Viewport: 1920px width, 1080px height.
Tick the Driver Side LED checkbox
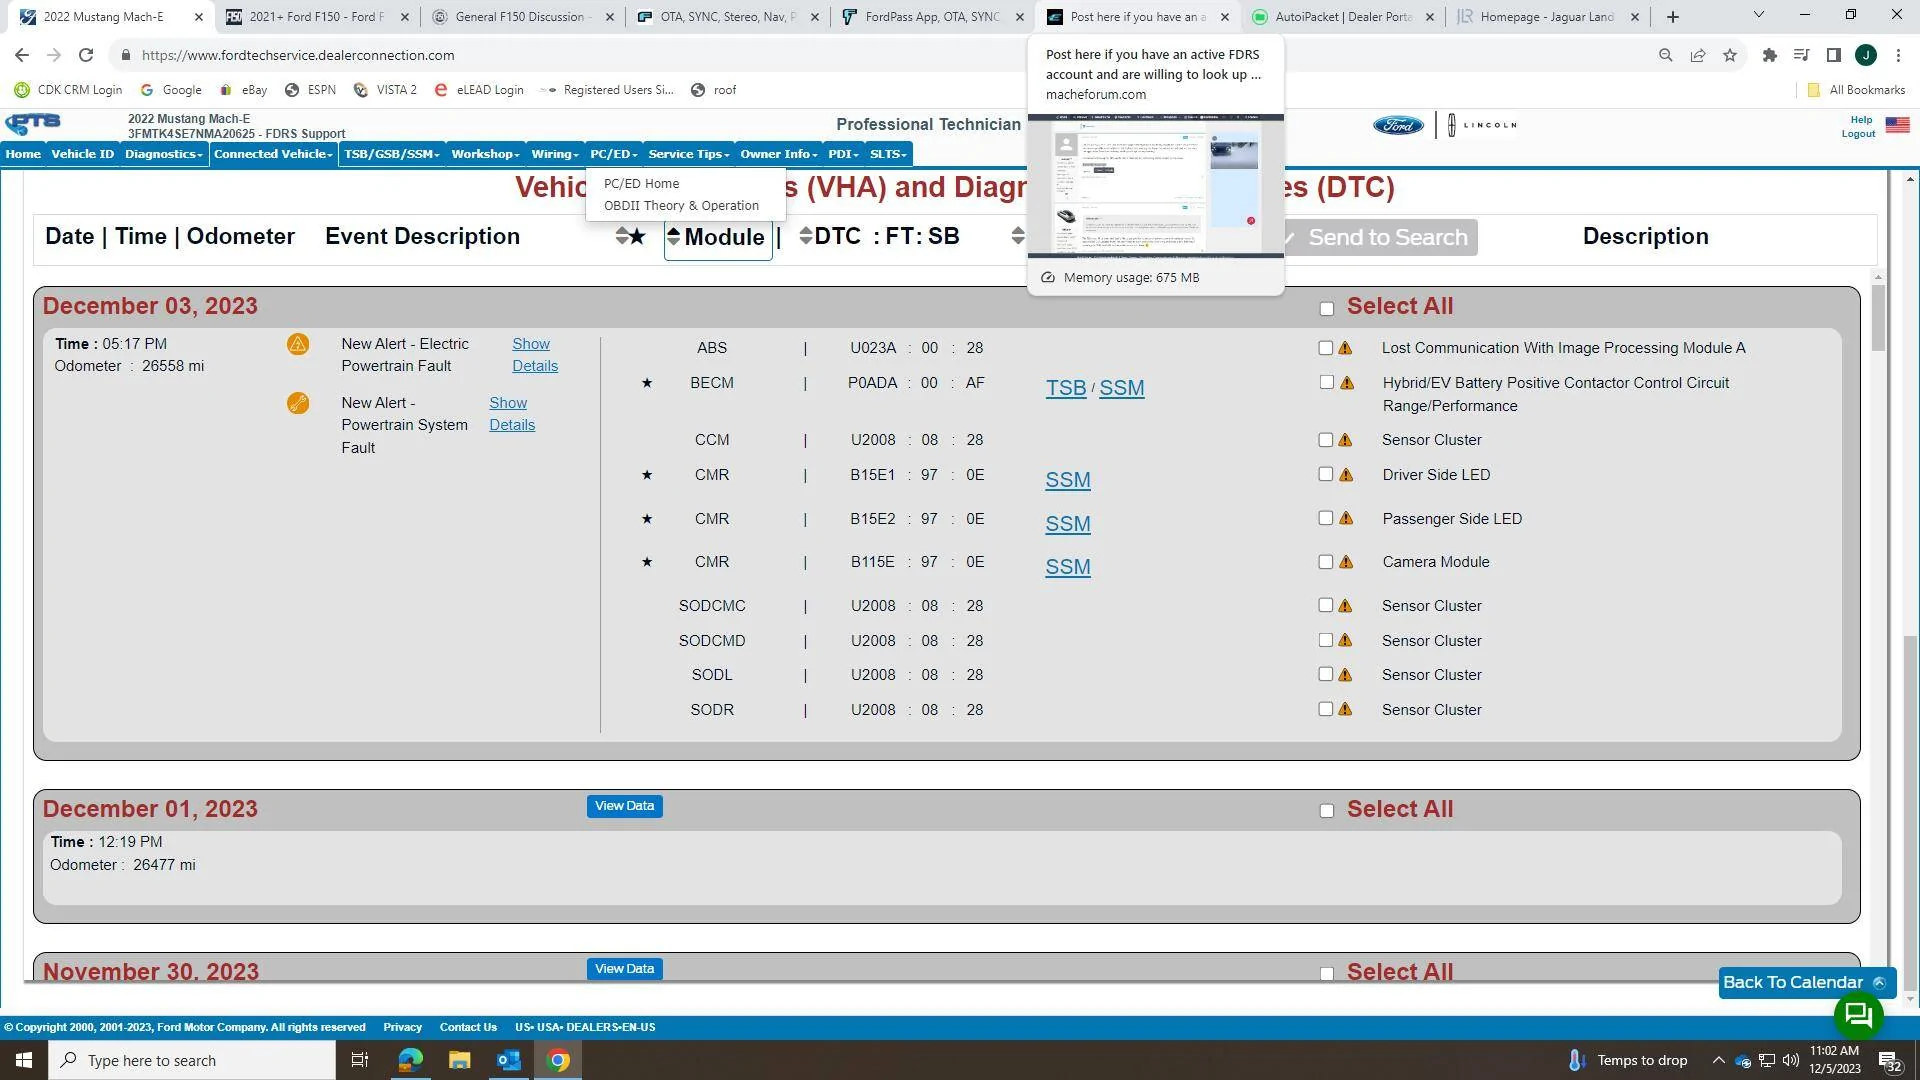[1325, 475]
